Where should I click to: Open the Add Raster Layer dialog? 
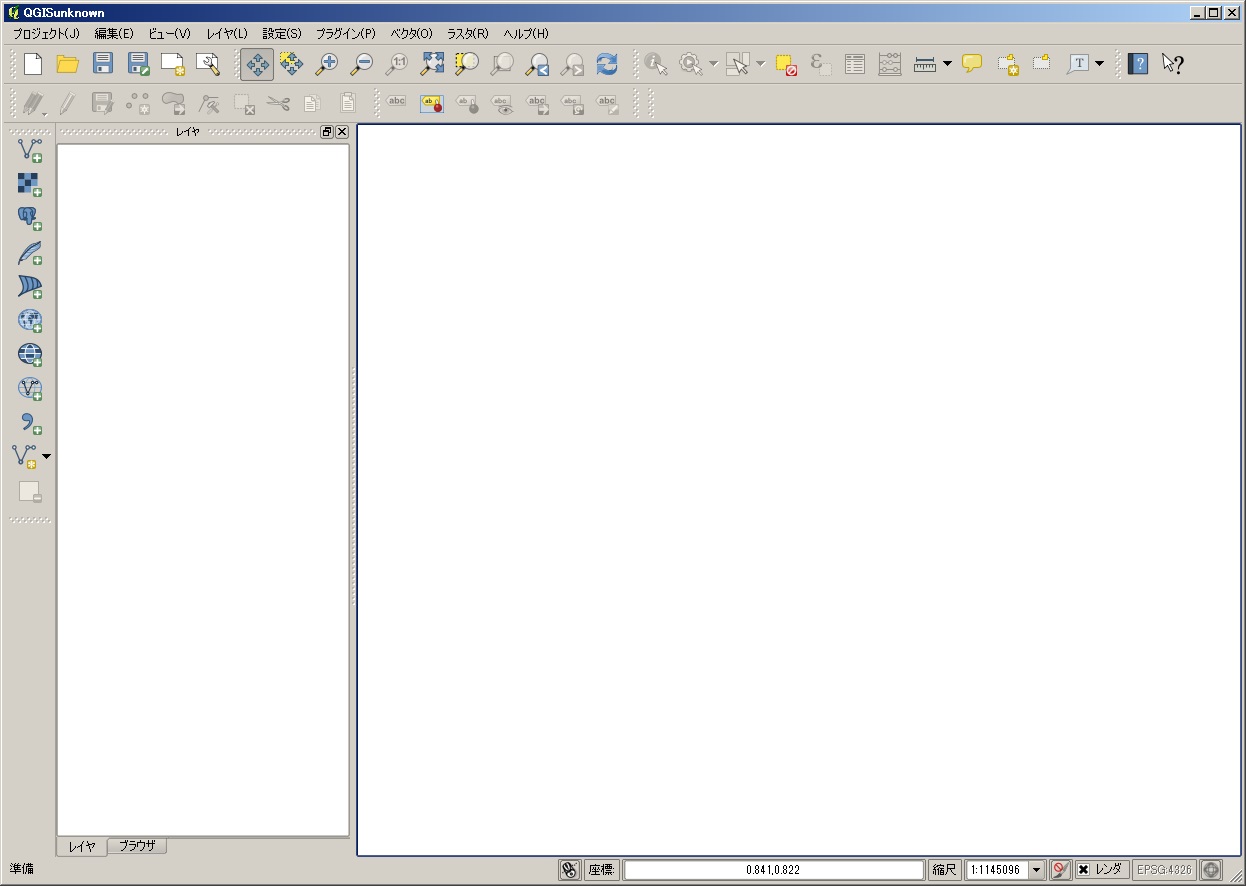29,183
